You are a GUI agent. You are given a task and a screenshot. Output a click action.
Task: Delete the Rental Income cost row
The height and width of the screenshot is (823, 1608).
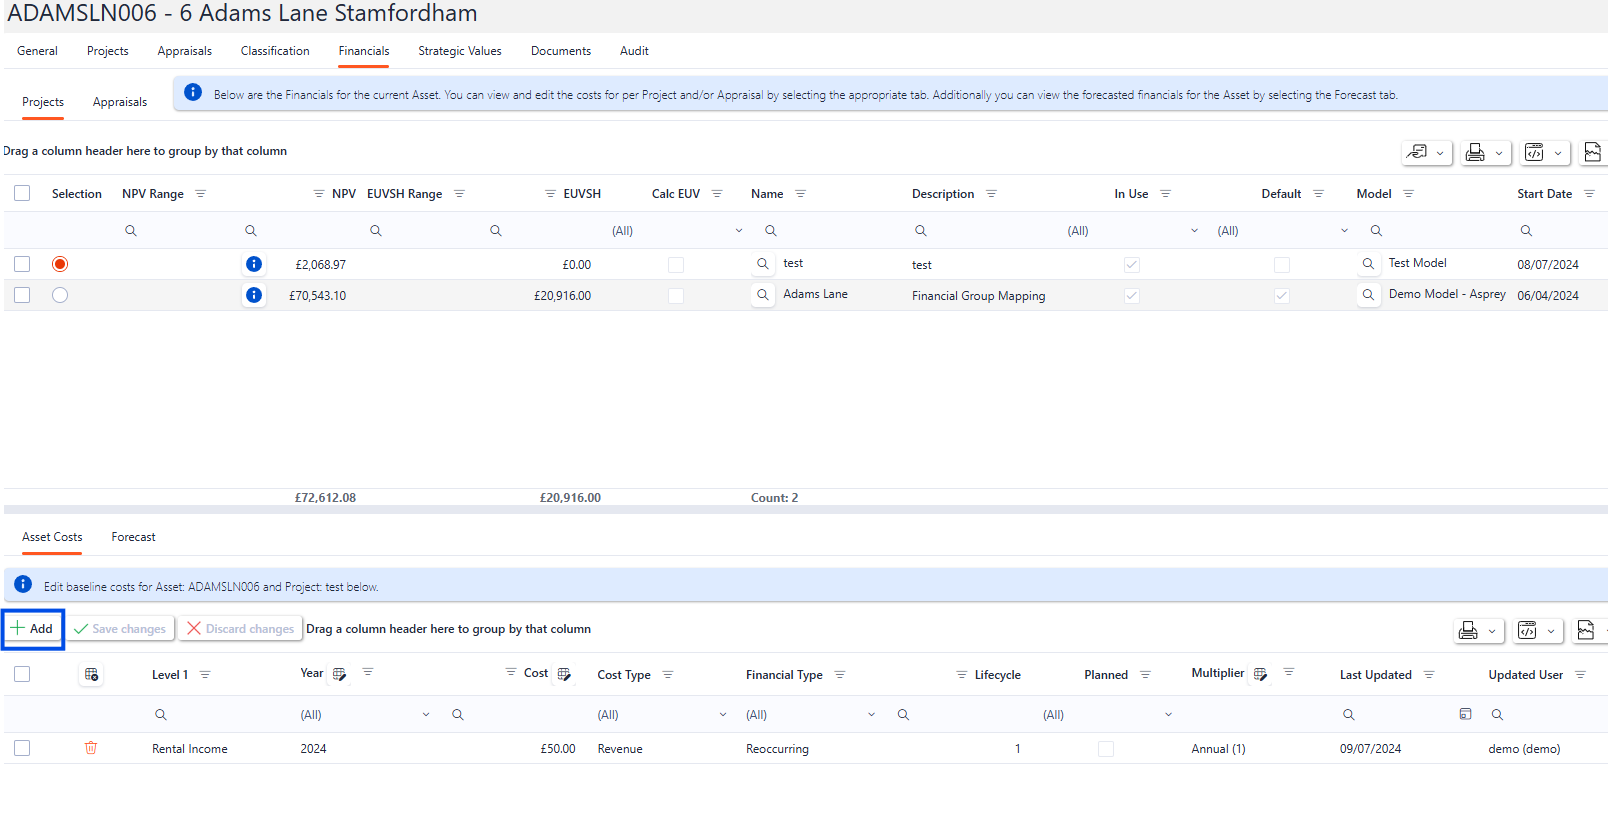point(91,748)
